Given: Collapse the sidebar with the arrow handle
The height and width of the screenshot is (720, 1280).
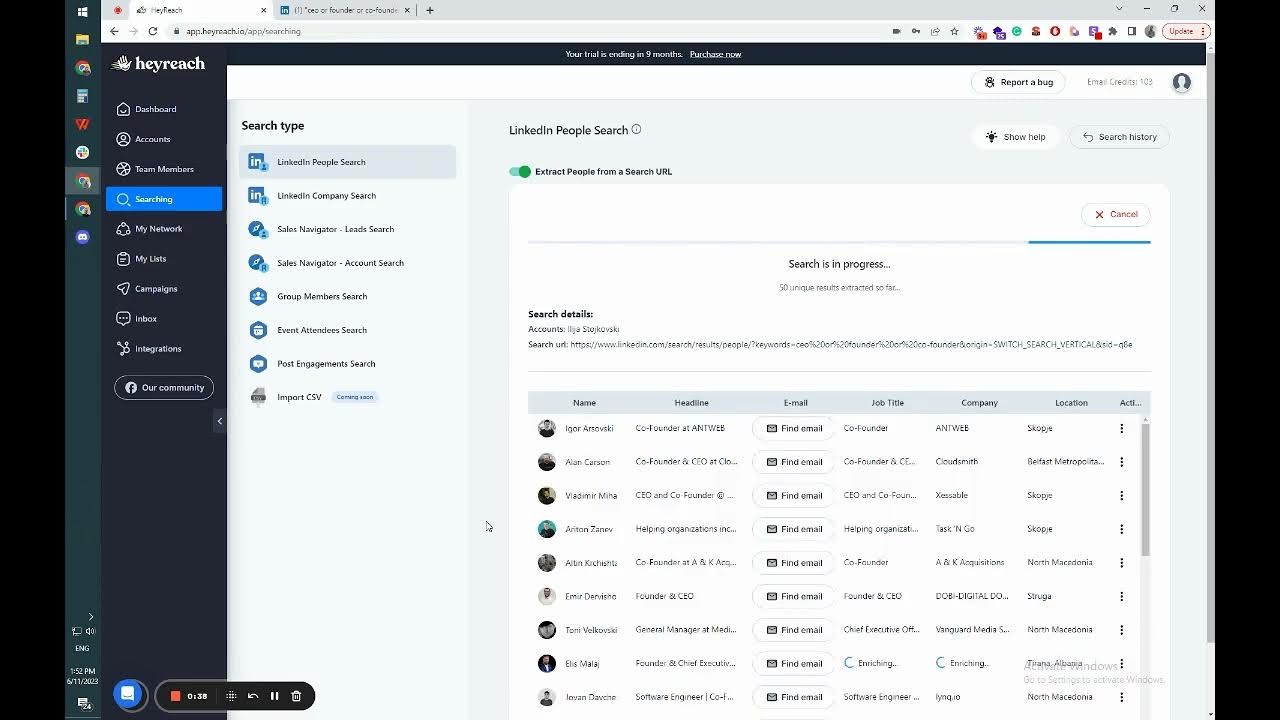Looking at the screenshot, I should click(x=220, y=421).
